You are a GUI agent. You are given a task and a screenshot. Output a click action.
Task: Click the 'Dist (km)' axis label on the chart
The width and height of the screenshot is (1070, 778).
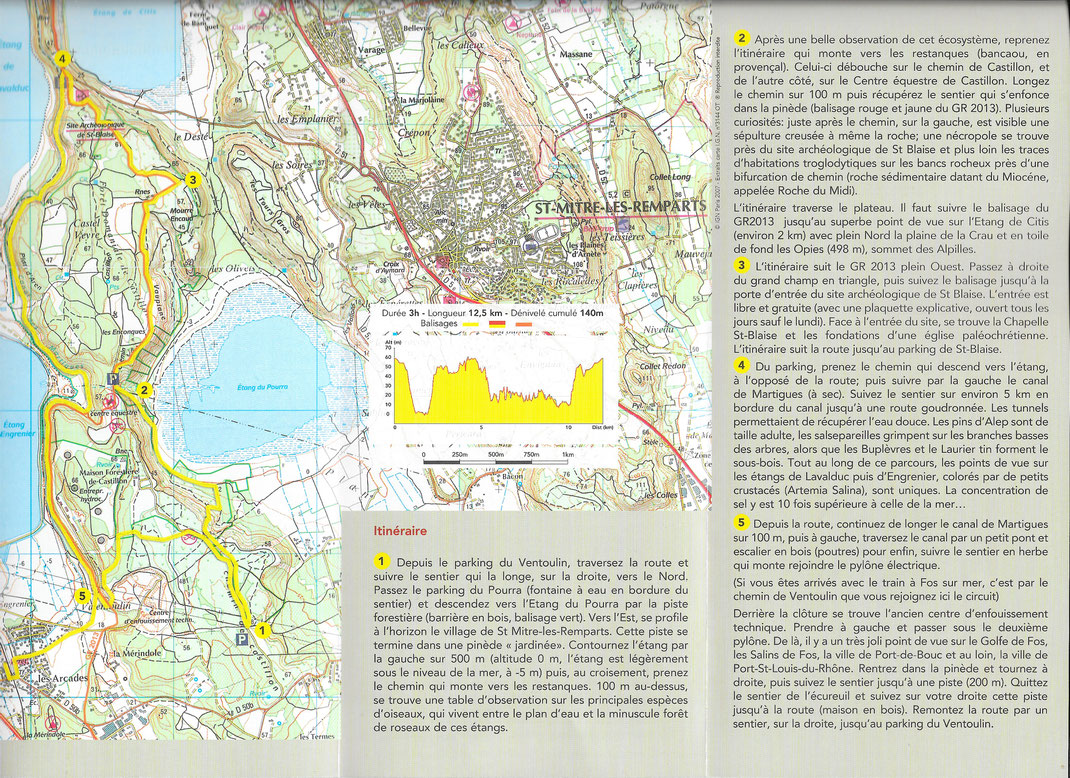(x=601, y=427)
